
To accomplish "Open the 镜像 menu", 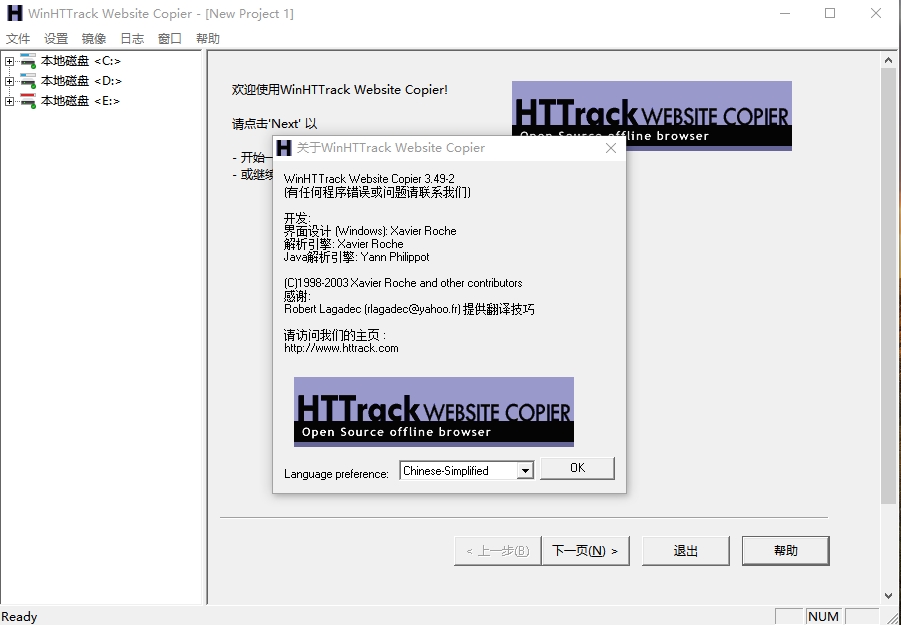I will pos(94,38).
